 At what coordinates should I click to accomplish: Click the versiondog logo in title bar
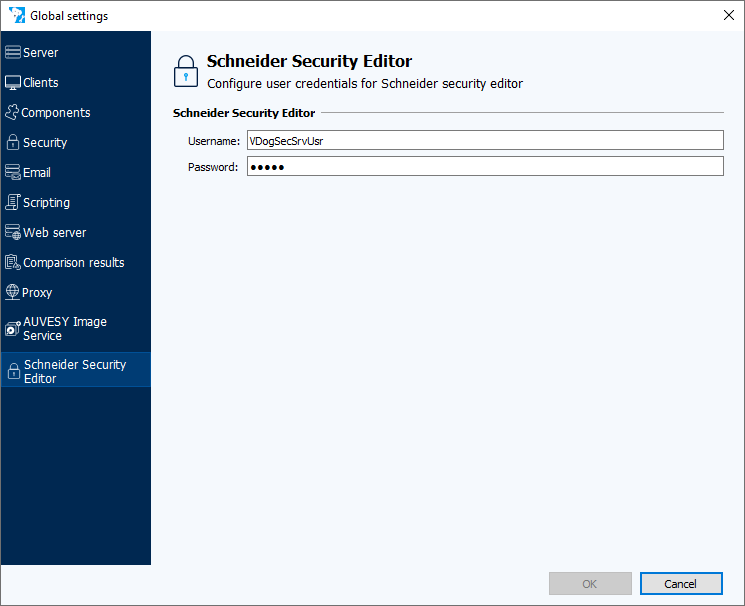tap(17, 15)
